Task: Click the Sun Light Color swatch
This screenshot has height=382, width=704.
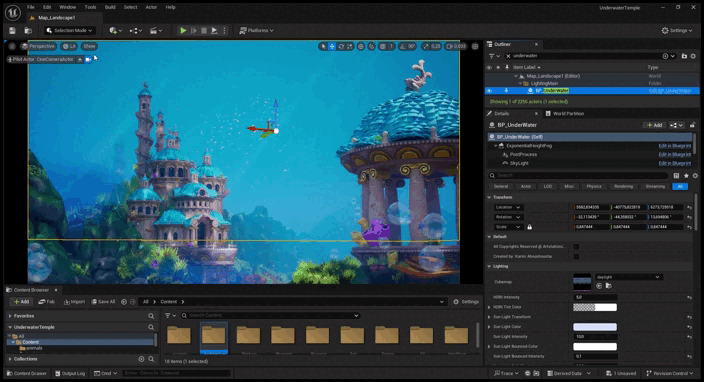Action: click(595, 327)
